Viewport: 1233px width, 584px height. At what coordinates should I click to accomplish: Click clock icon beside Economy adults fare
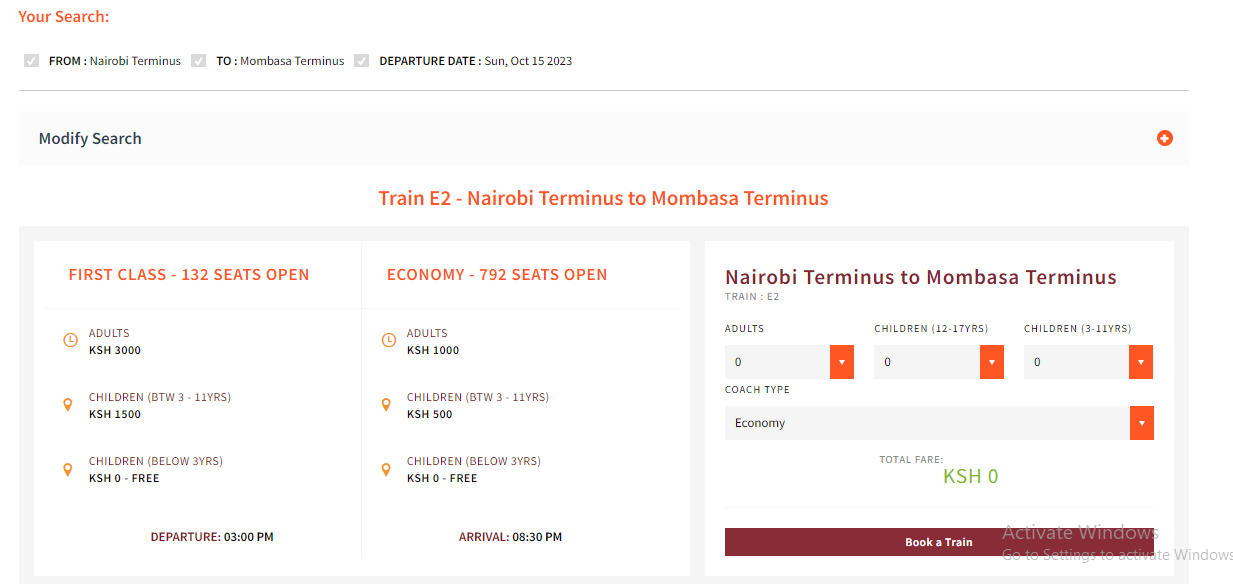tap(389, 341)
